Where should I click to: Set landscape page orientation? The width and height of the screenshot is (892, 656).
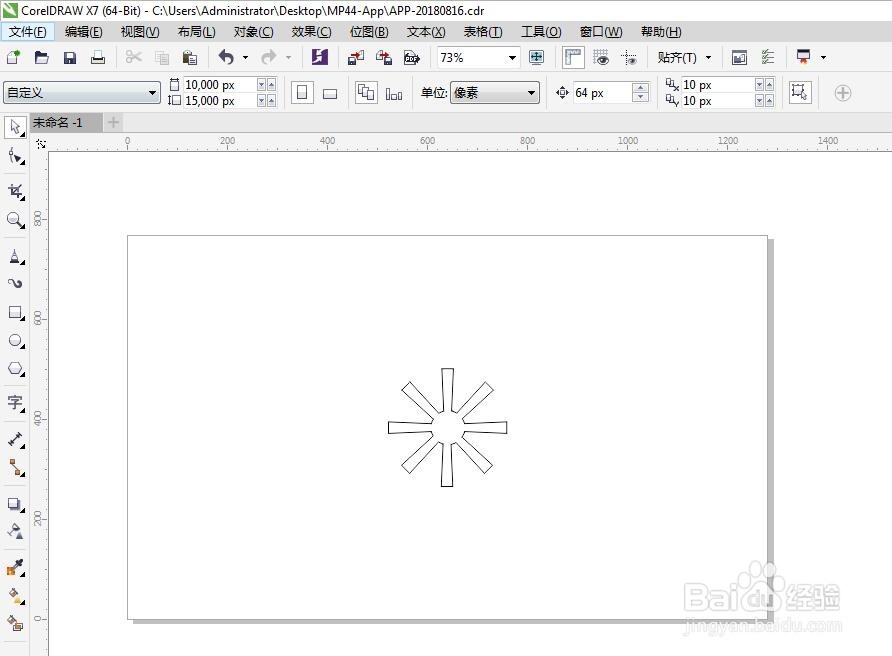tap(330, 93)
